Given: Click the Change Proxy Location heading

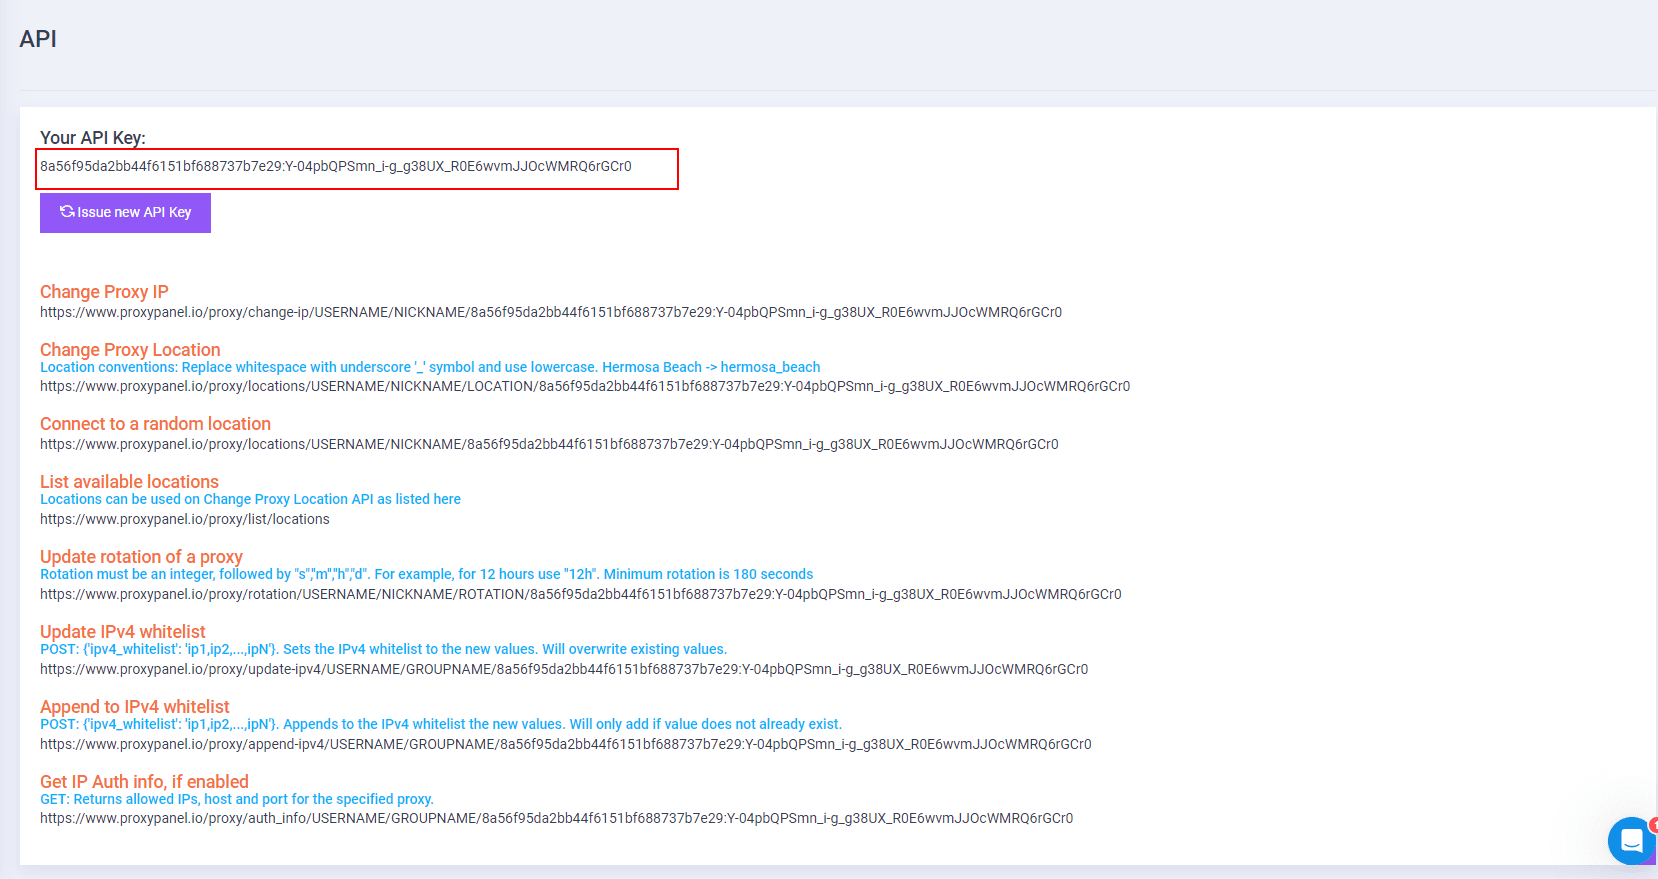Looking at the screenshot, I should [x=130, y=350].
